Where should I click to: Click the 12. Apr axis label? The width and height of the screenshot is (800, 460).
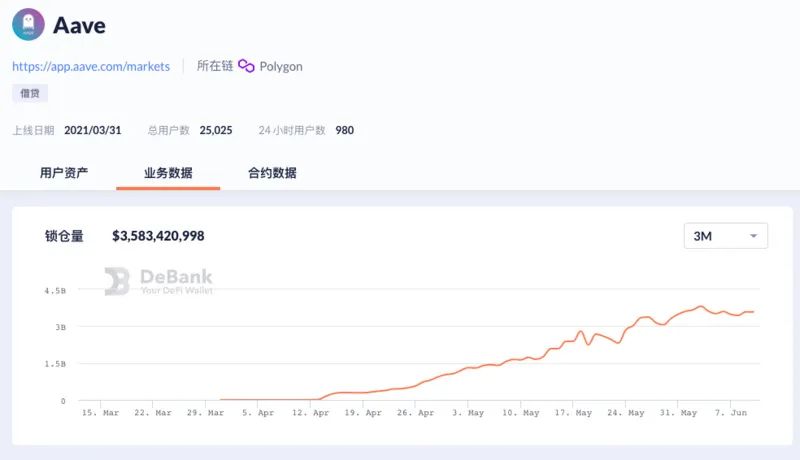pos(310,413)
